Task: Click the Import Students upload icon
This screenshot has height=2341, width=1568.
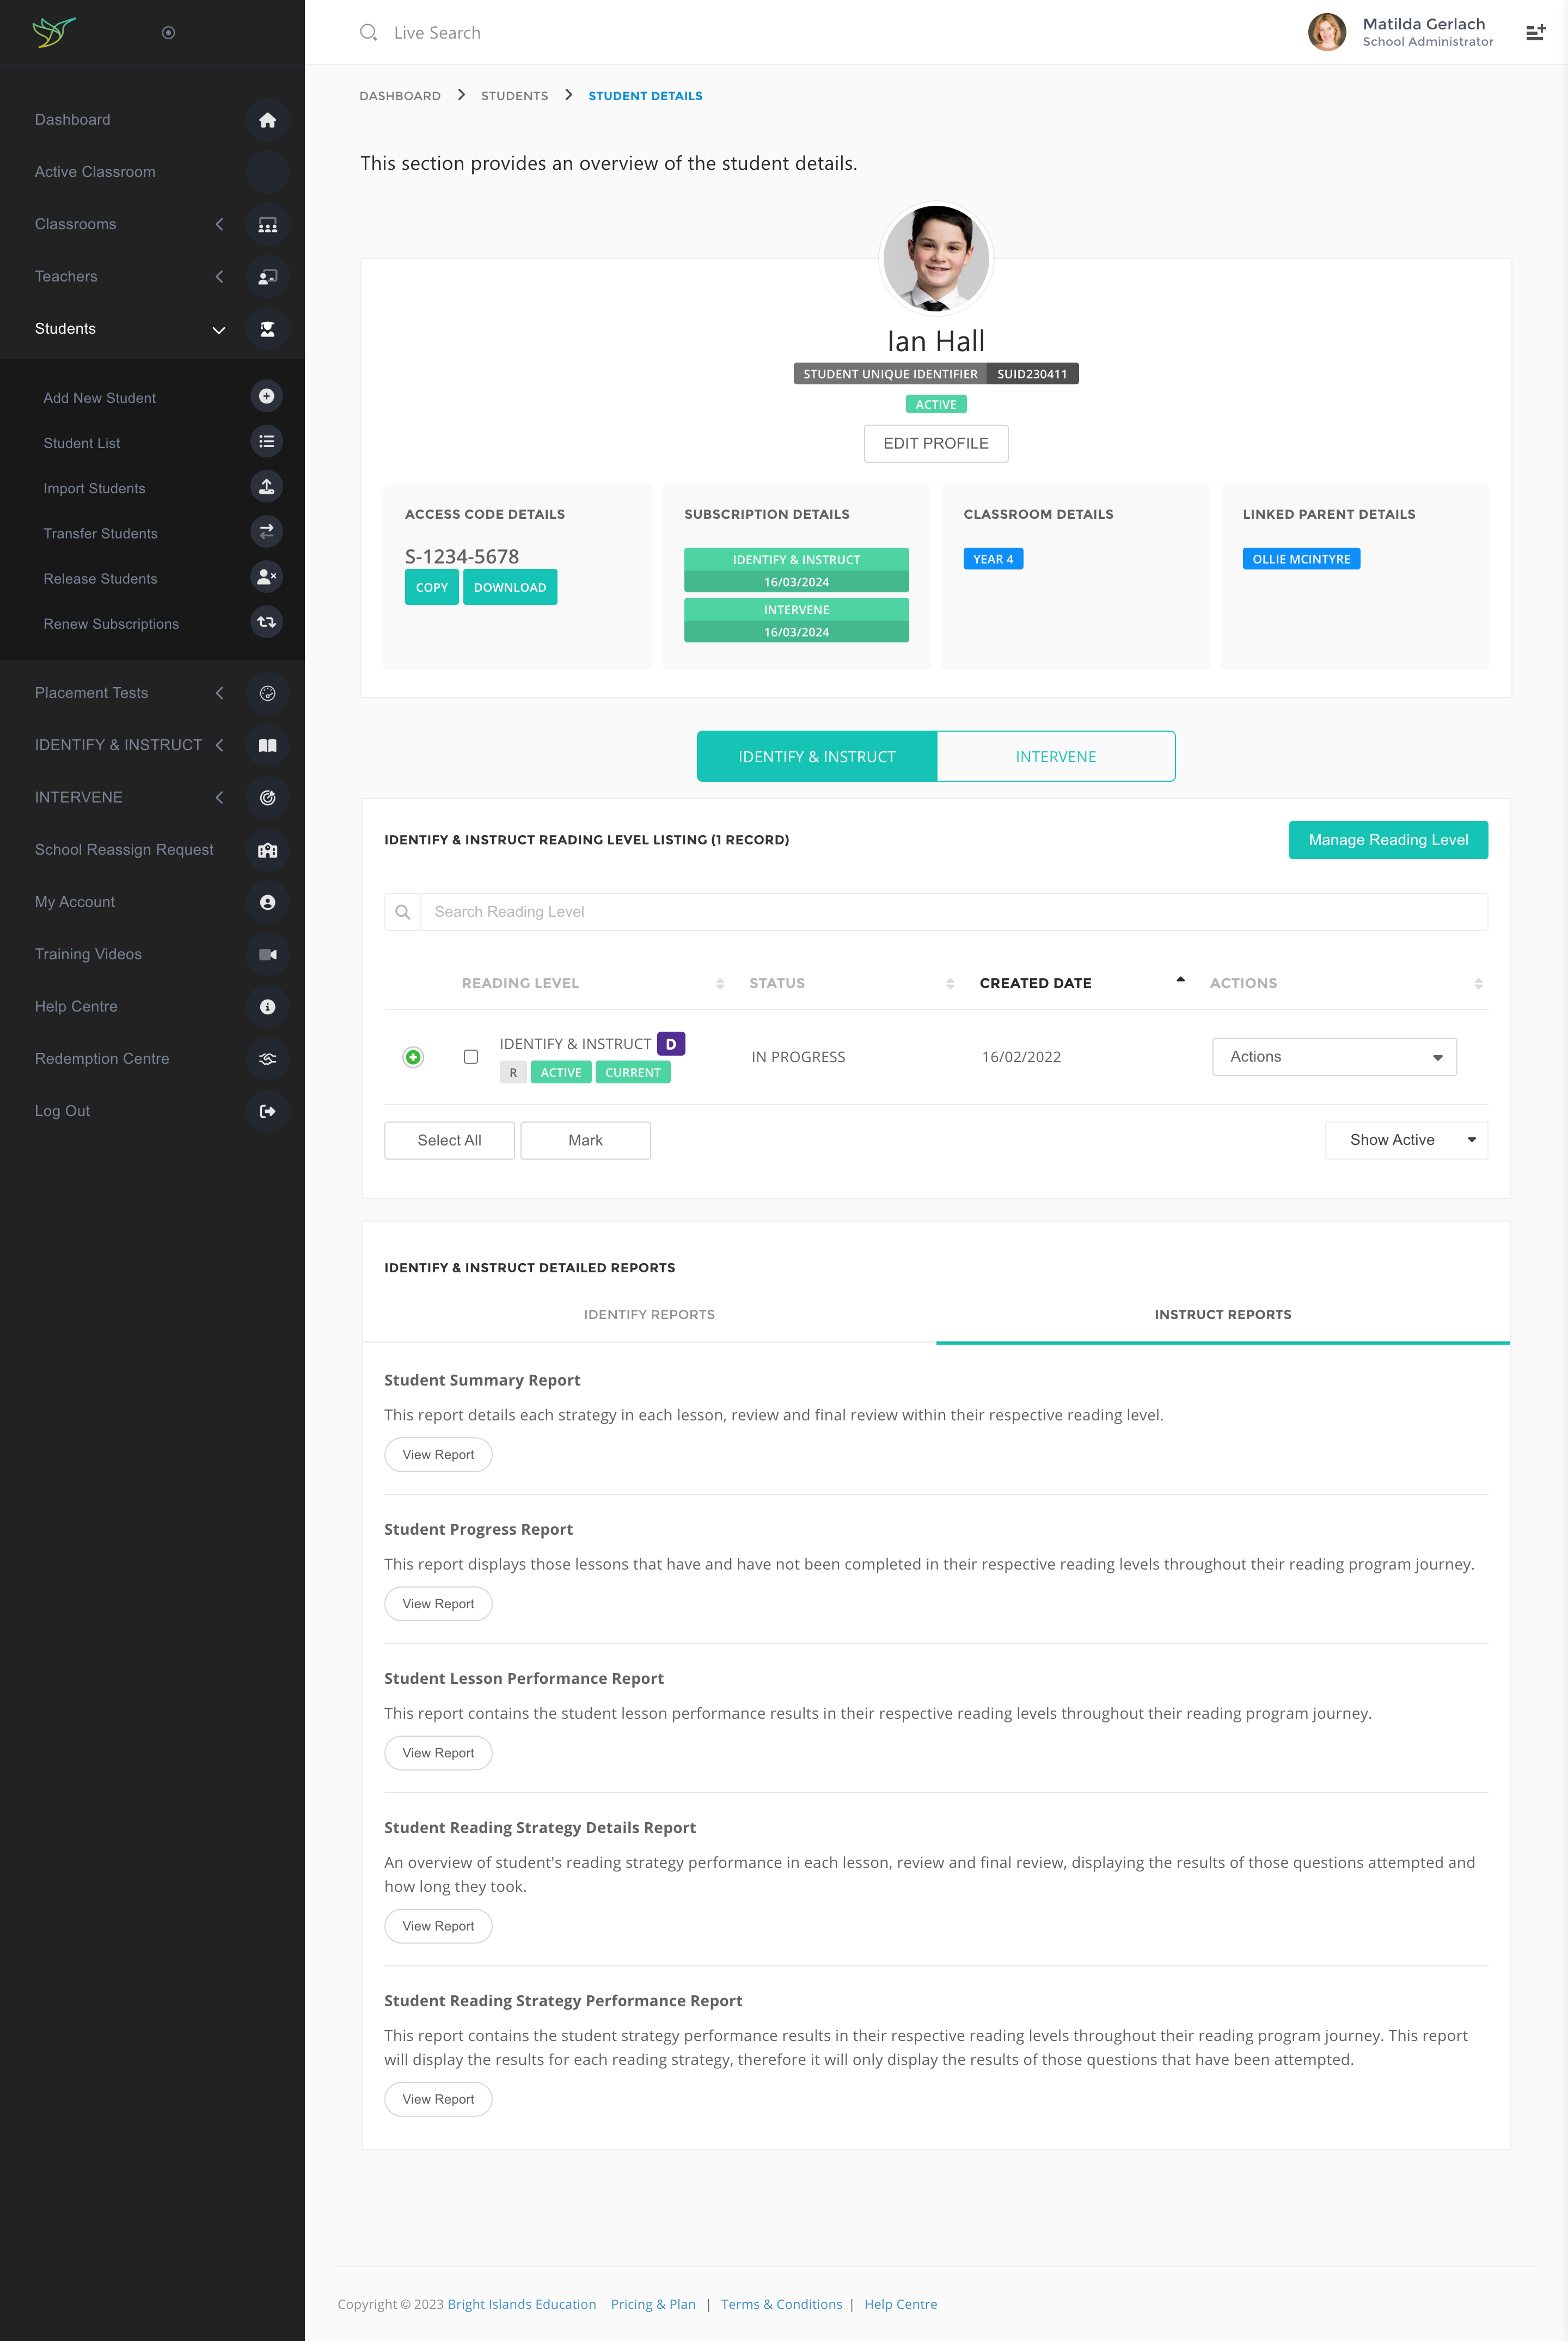Action: (266, 487)
